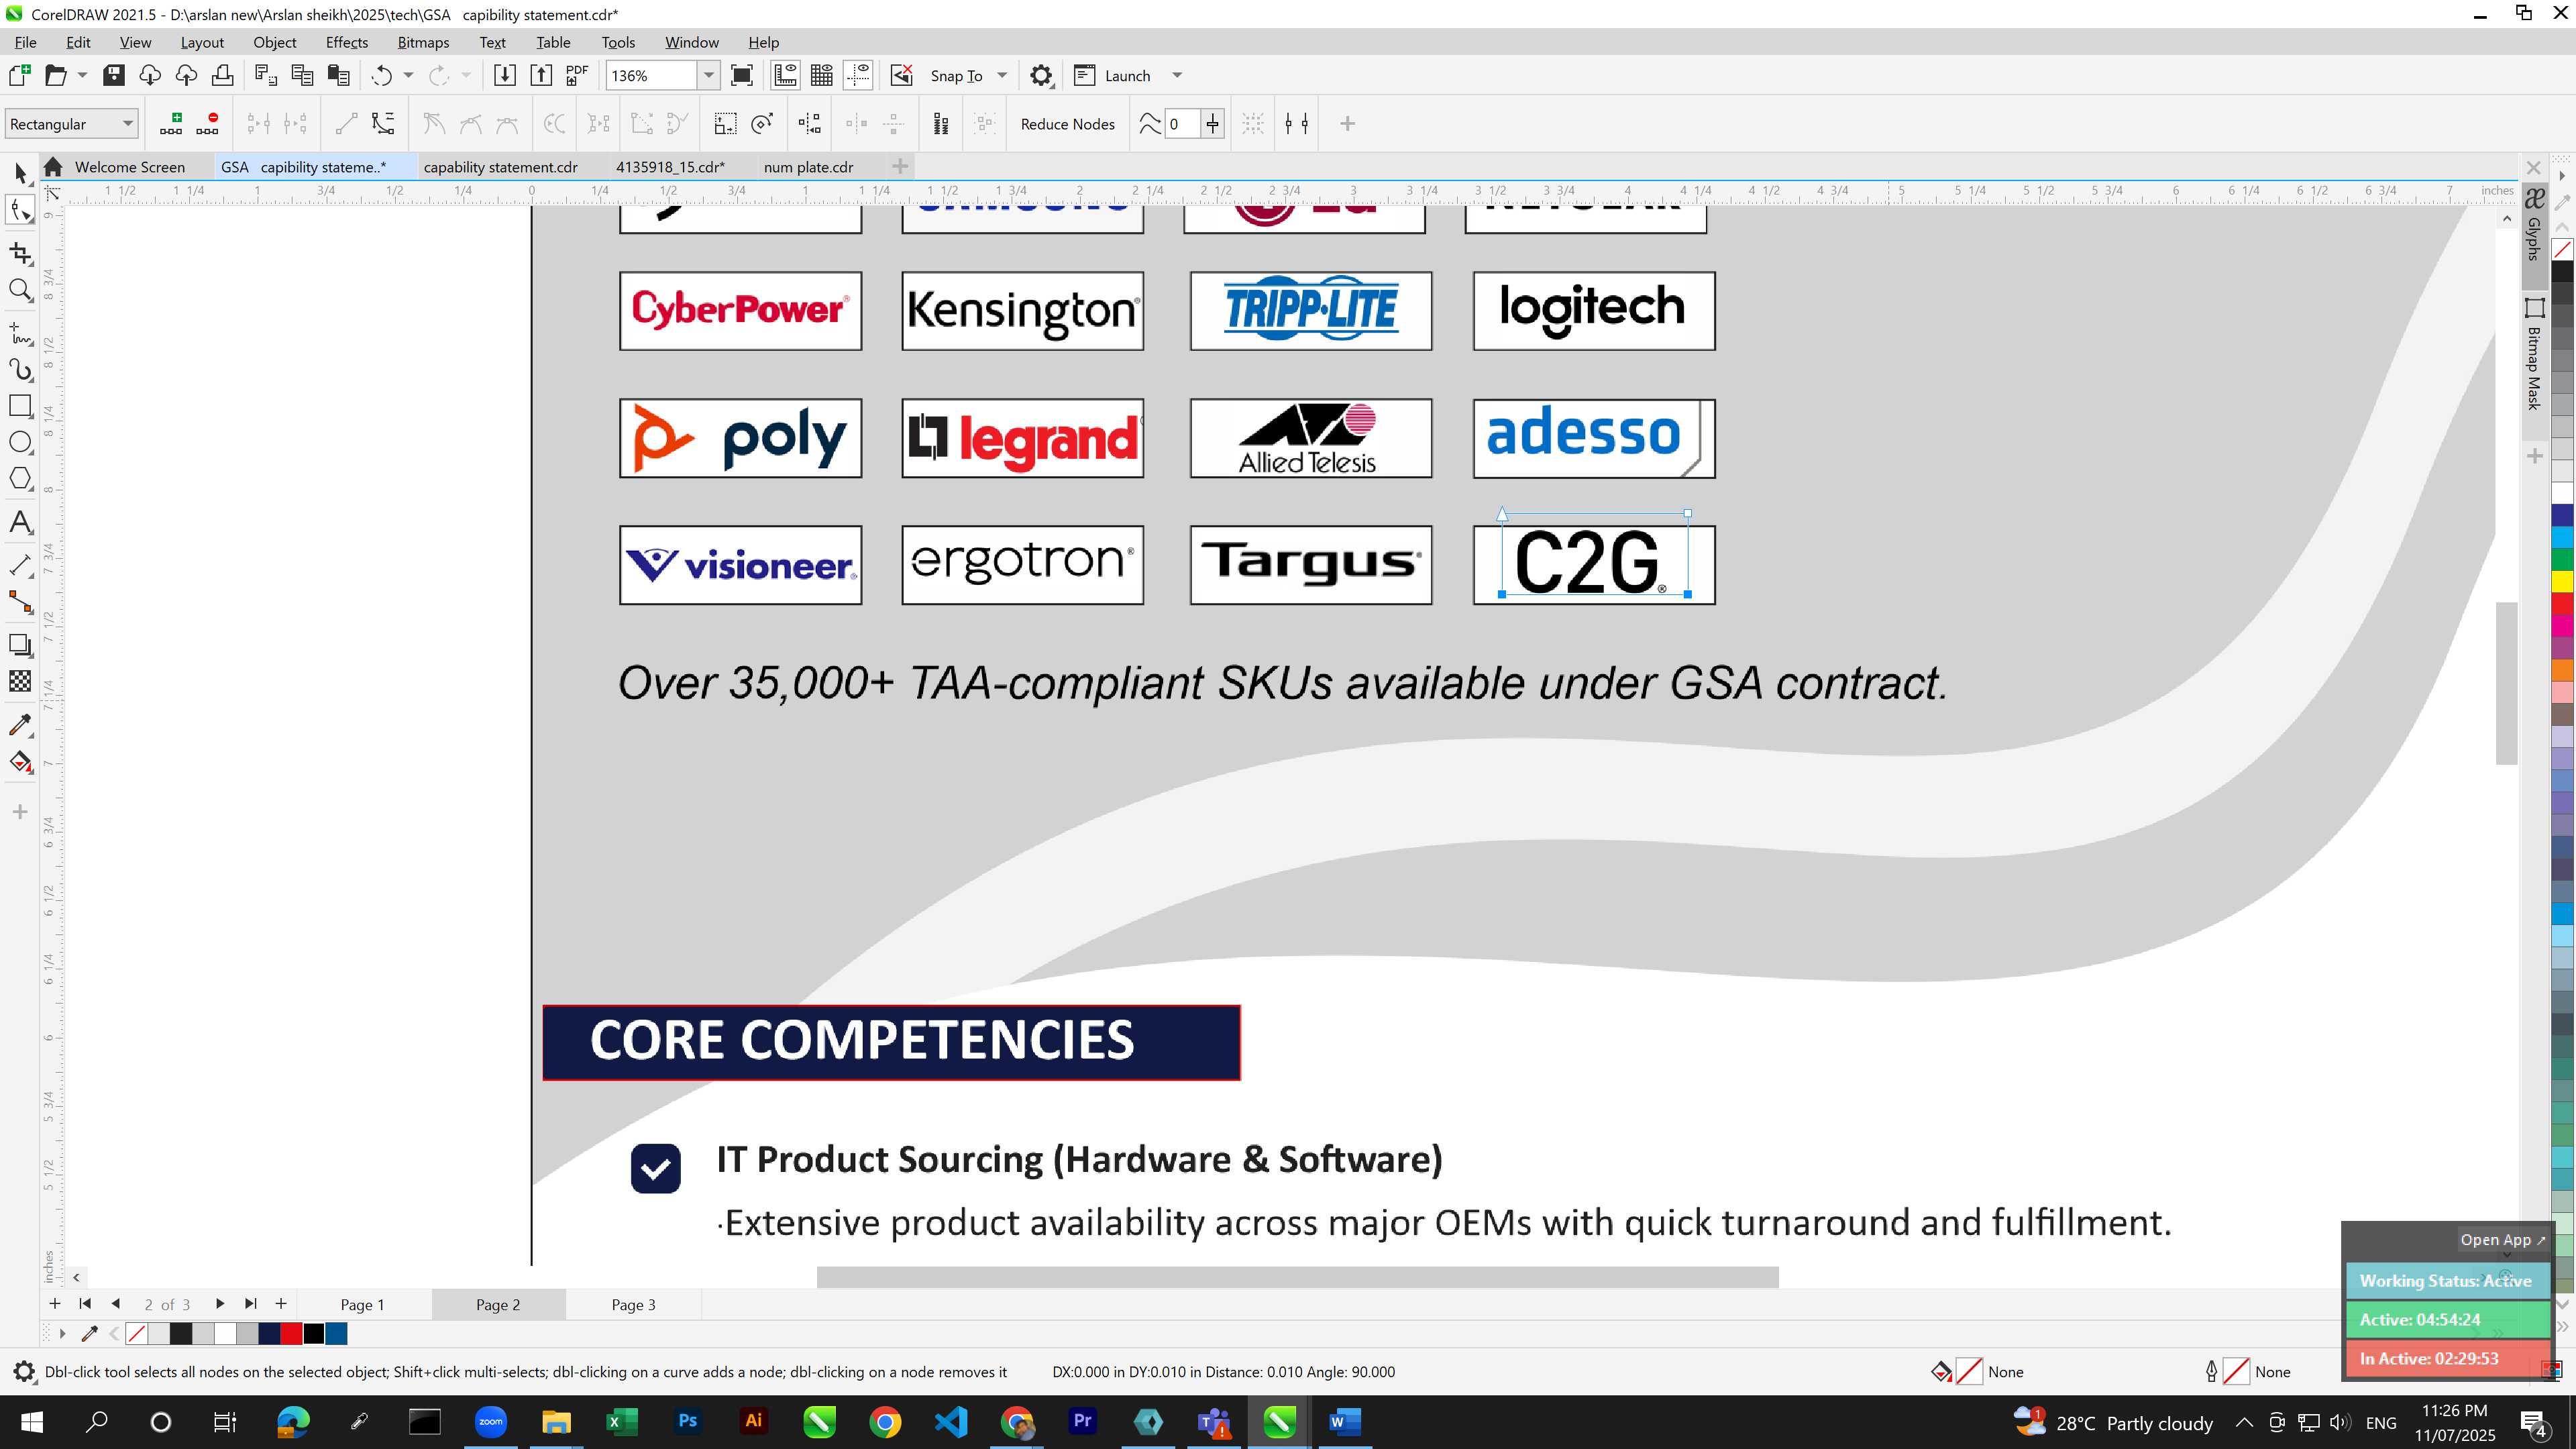
Task: Go to Page 3 tab
Action: pyautogui.click(x=633, y=1304)
